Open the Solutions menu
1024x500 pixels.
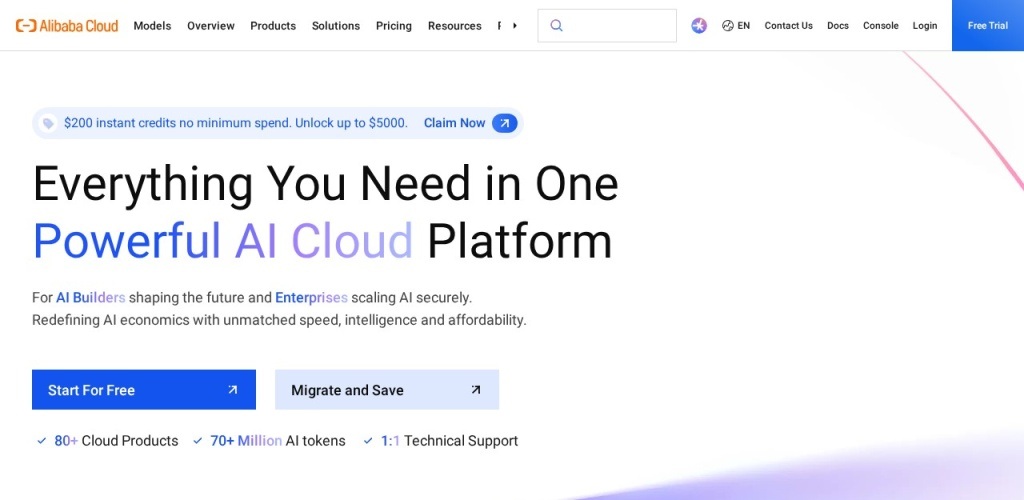click(336, 26)
